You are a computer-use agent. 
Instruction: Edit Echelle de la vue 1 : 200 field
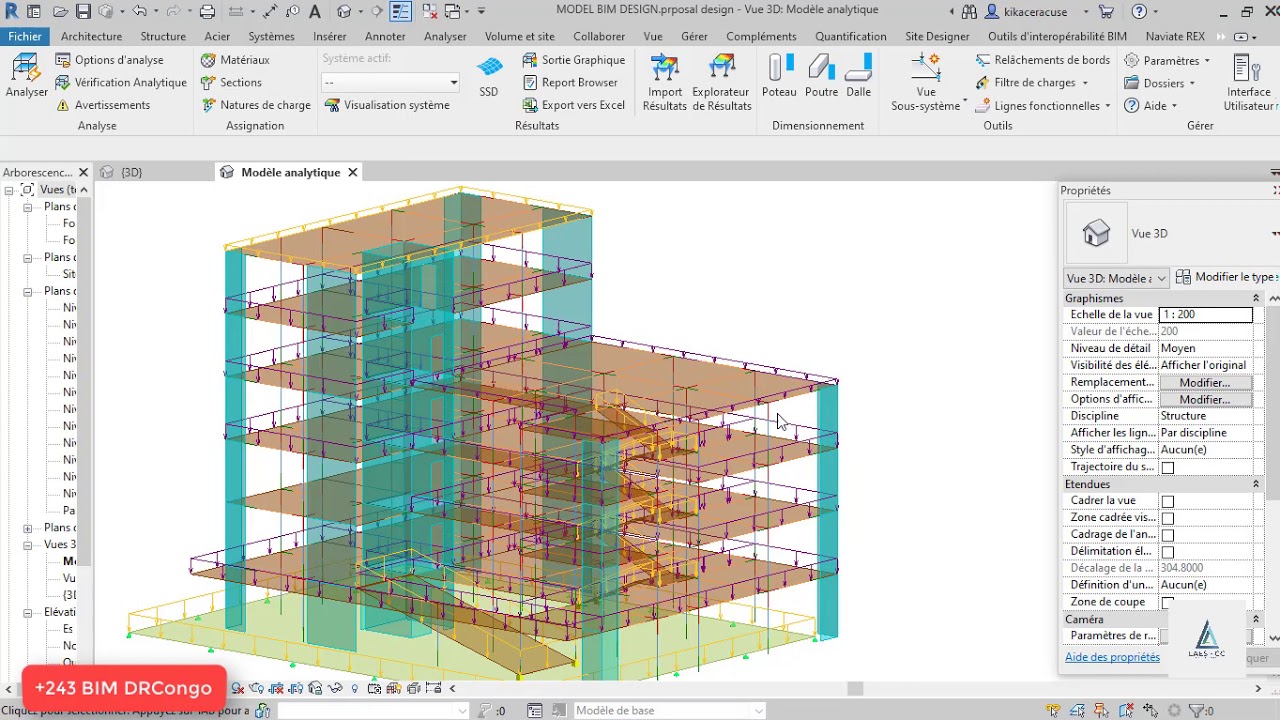tap(1205, 314)
